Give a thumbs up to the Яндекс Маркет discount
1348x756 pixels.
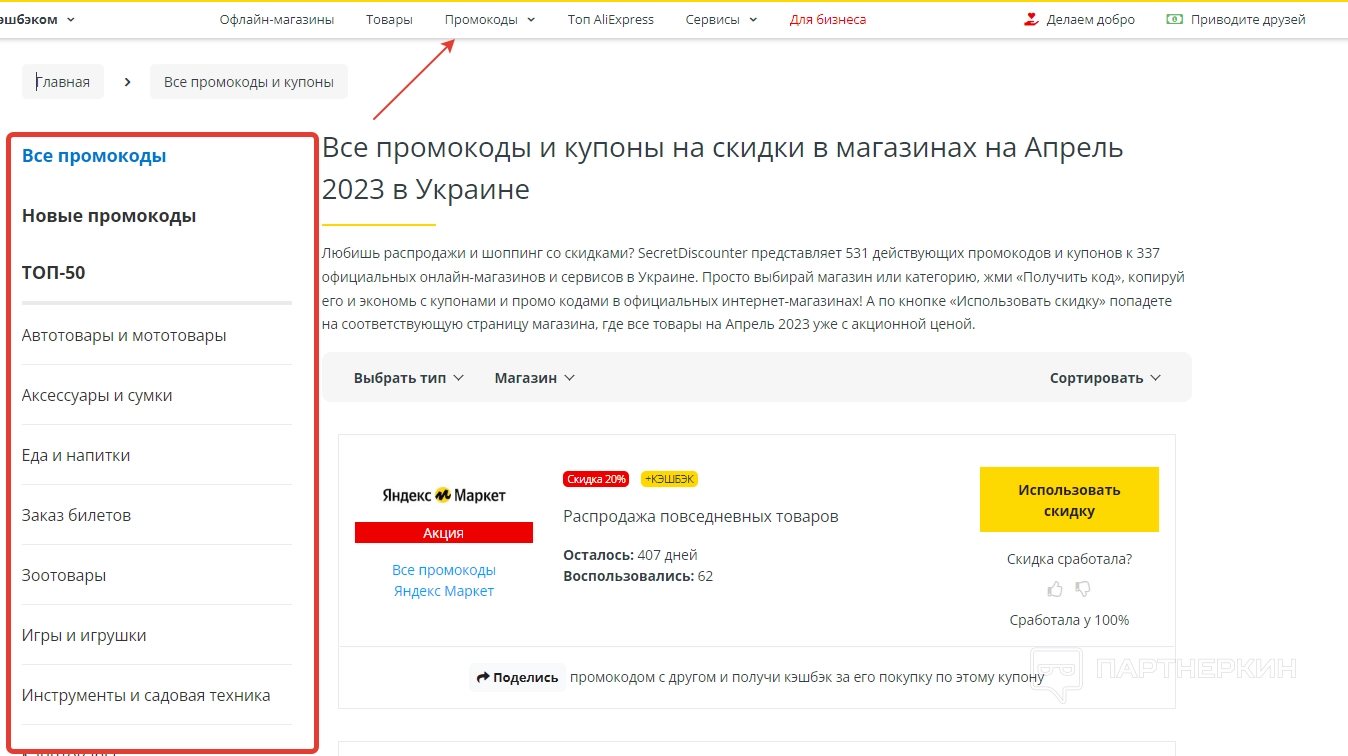click(1055, 589)
